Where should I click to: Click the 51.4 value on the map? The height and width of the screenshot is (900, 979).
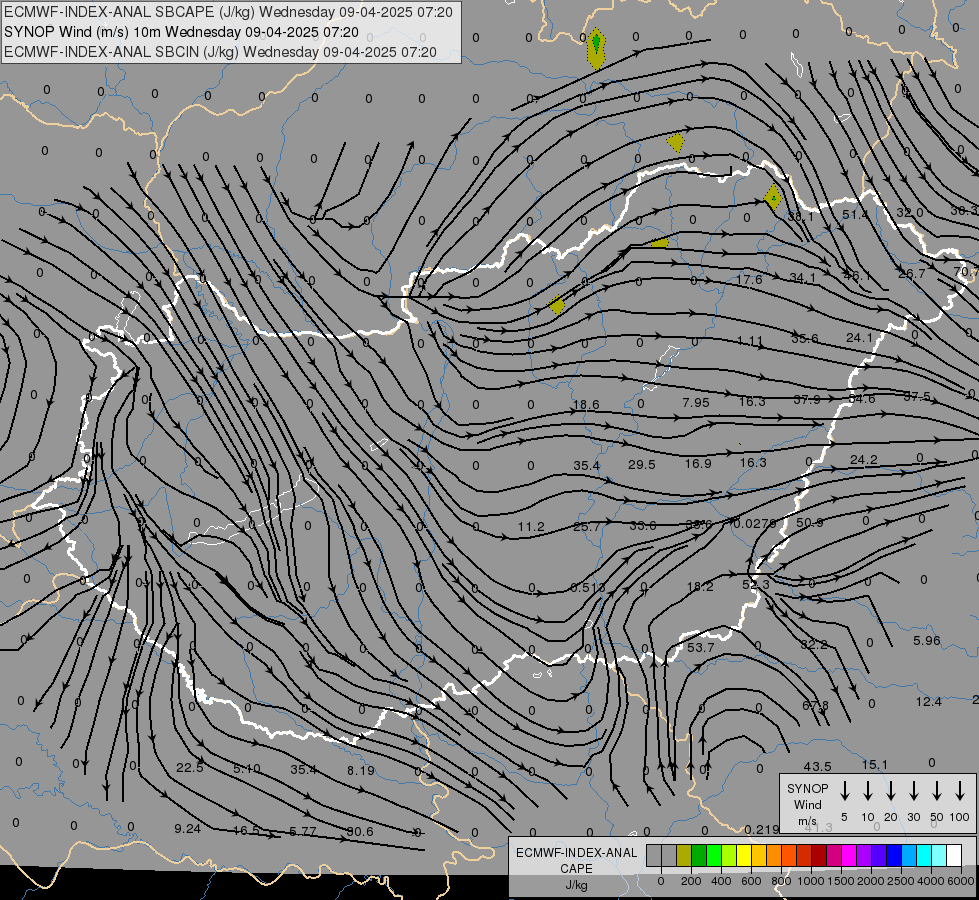[x=855, y=215]
